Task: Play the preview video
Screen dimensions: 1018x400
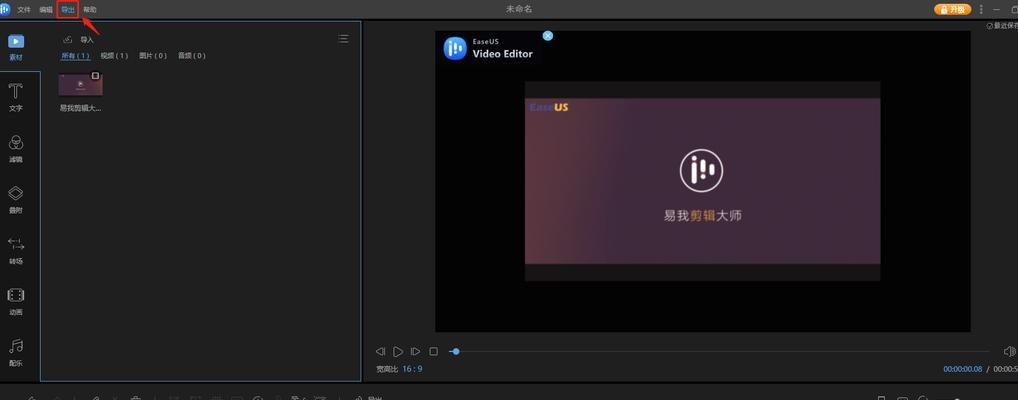Action: pyautogui.click(x=398, y=351)
